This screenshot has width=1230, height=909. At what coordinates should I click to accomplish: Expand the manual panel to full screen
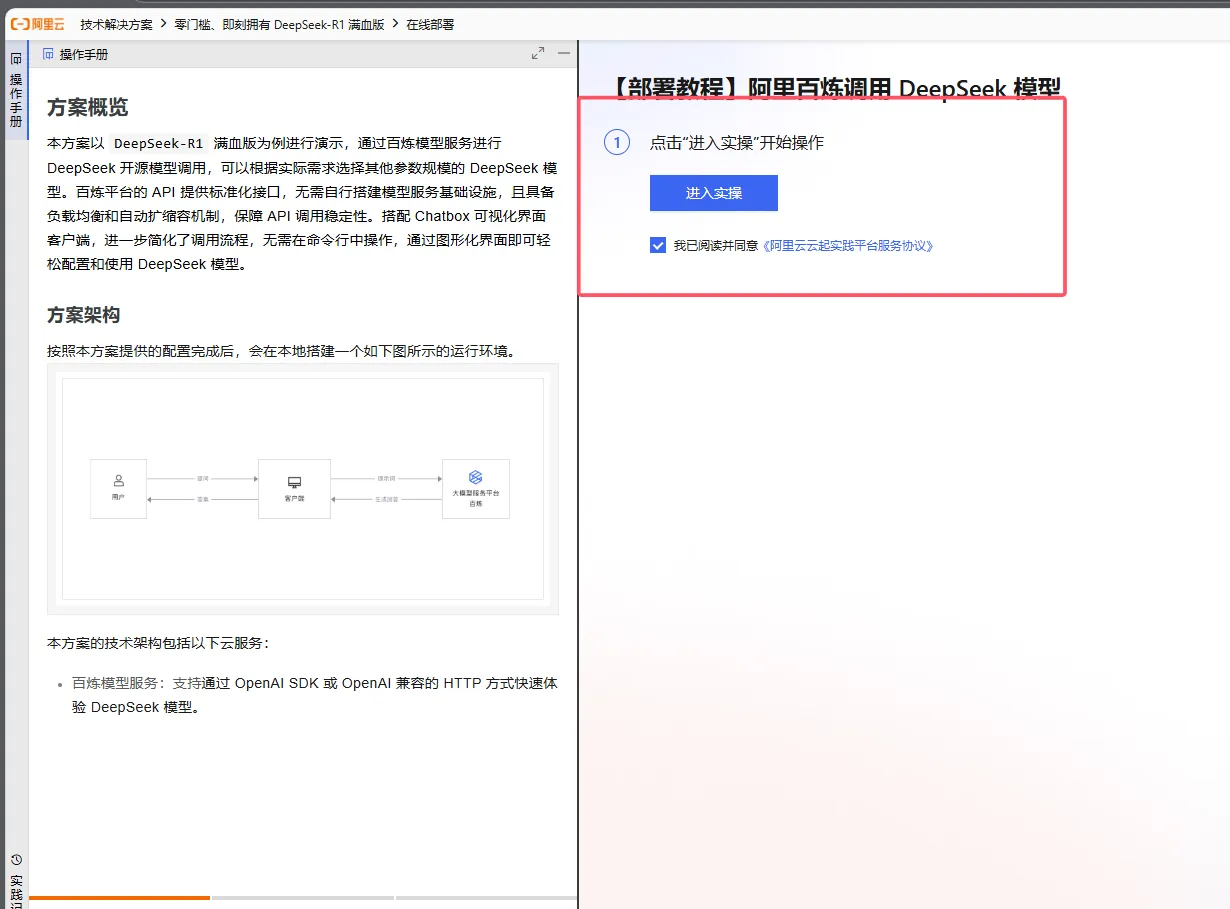pos(538,53)
